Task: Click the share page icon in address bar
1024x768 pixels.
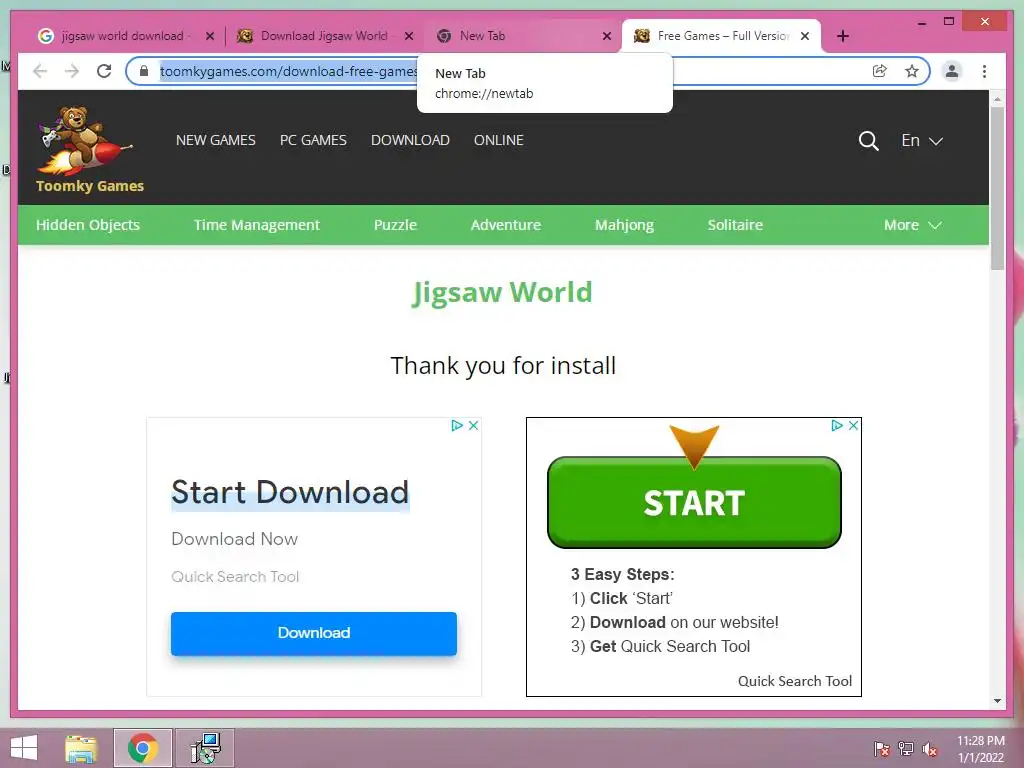Action: pyautogui.click(x=880, y=71)
